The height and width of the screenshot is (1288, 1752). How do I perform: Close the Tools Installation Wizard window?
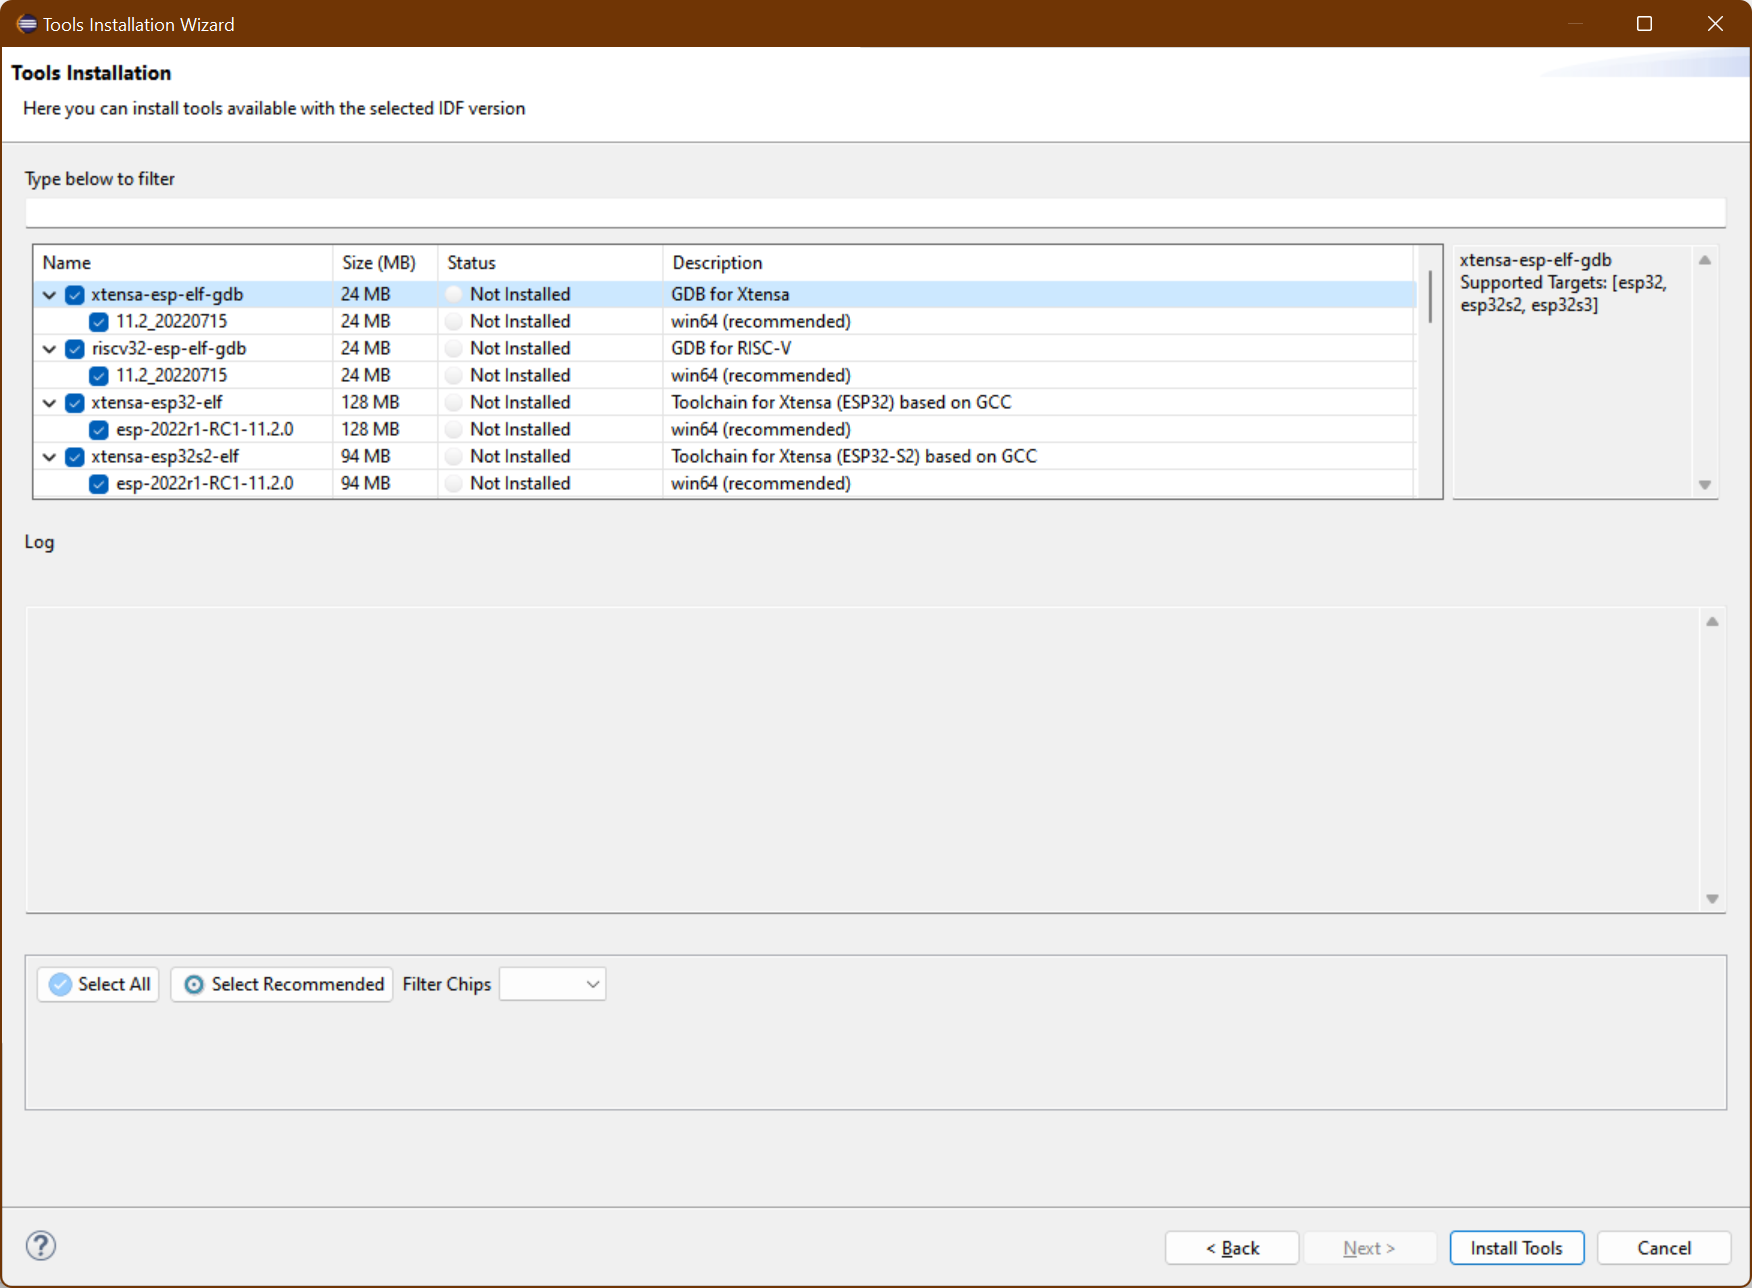pyautogui.click(x=1715, y=24)
